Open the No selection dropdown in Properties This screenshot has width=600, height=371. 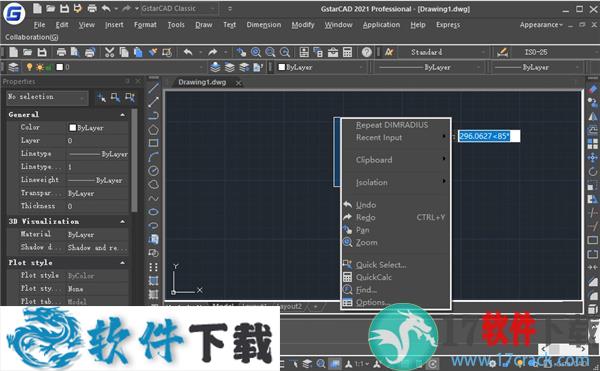(47, 97)
